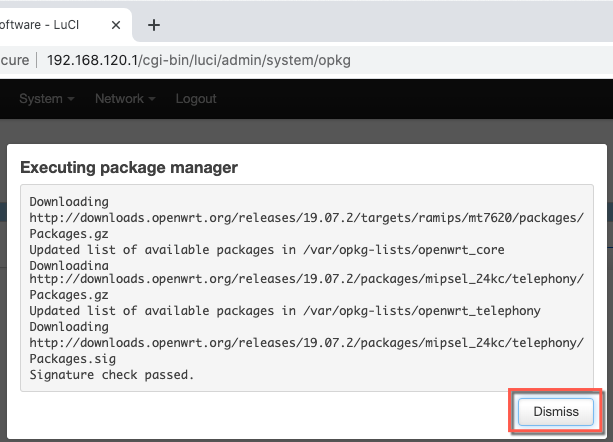Click the address bar URL
This screenshot has width=613, height=442.
[199, 60]
